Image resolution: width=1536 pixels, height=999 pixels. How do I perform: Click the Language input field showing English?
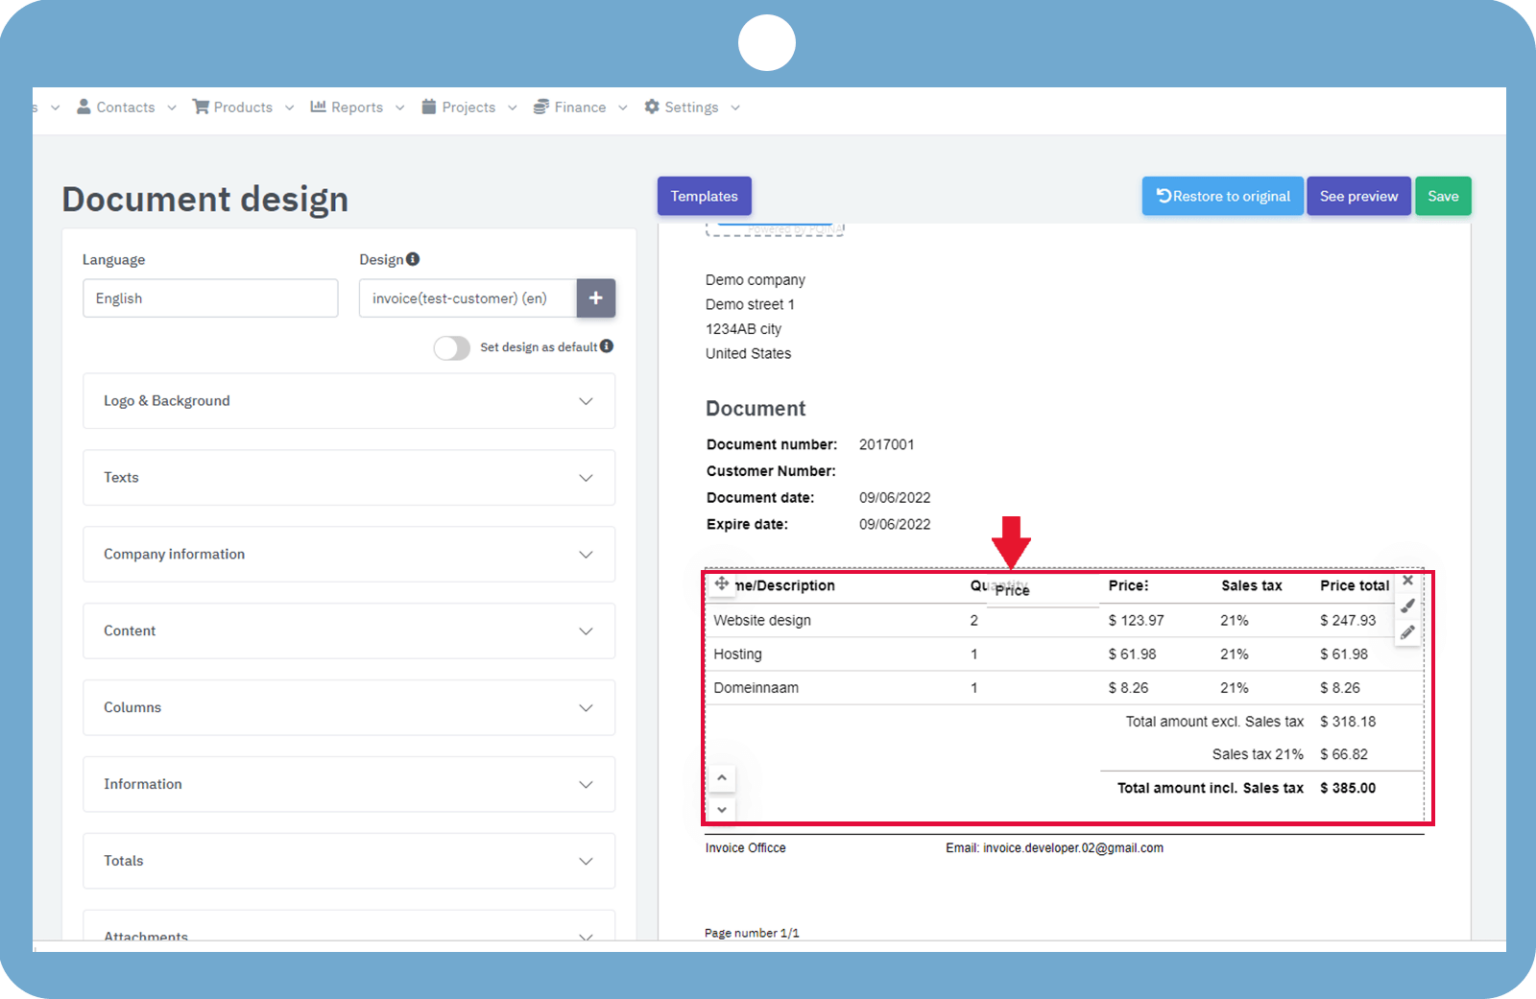(x=210, y=298)
